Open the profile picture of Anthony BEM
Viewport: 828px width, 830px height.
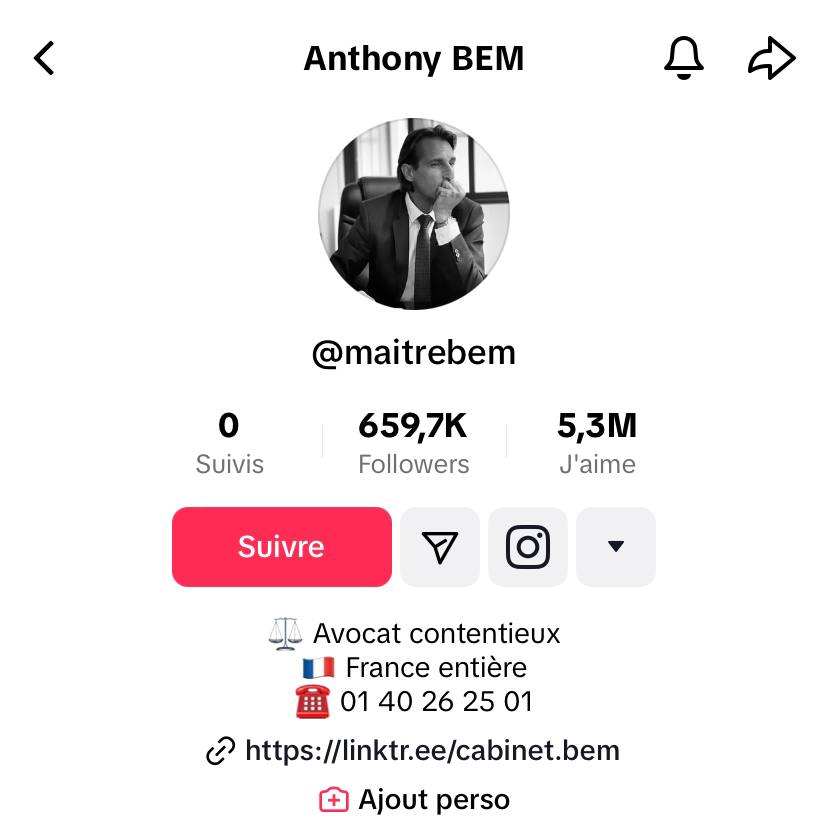414,213
